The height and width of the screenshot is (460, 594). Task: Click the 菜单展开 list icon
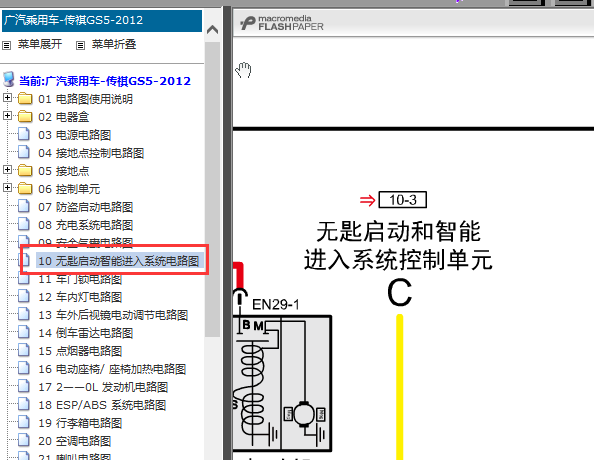coord(6,46)
